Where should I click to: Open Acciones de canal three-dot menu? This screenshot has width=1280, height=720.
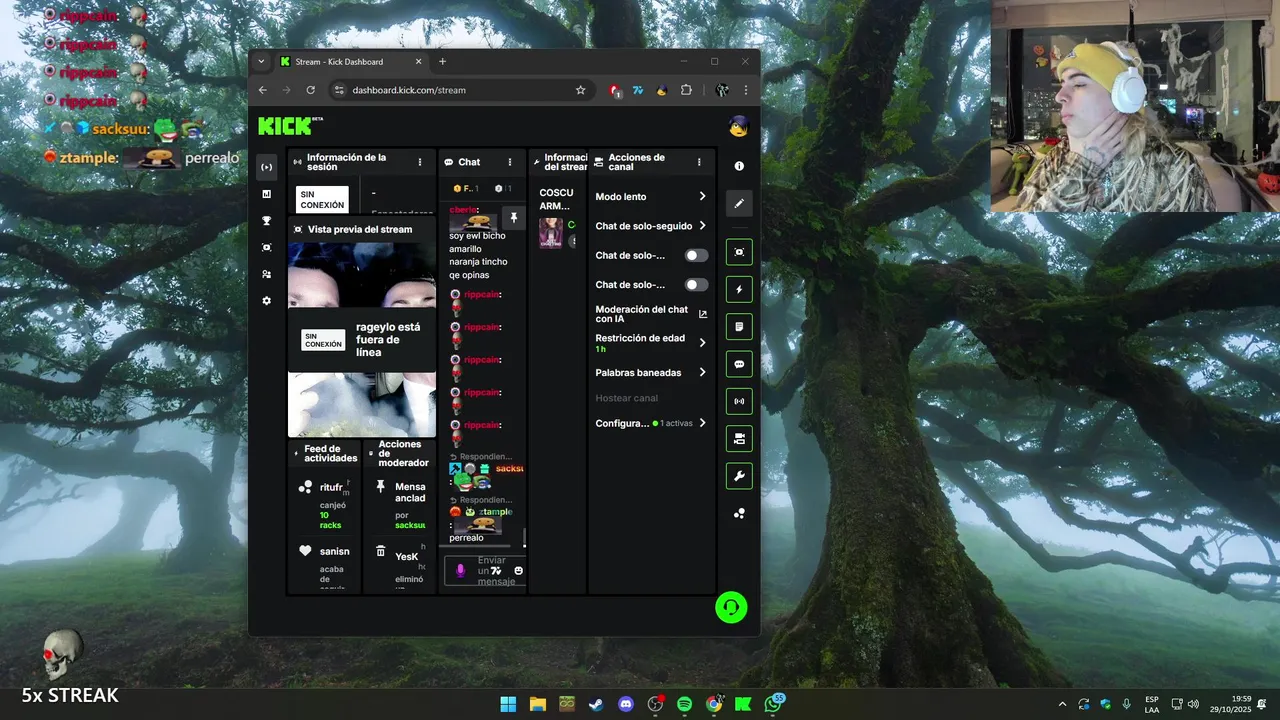click(699, 162)
